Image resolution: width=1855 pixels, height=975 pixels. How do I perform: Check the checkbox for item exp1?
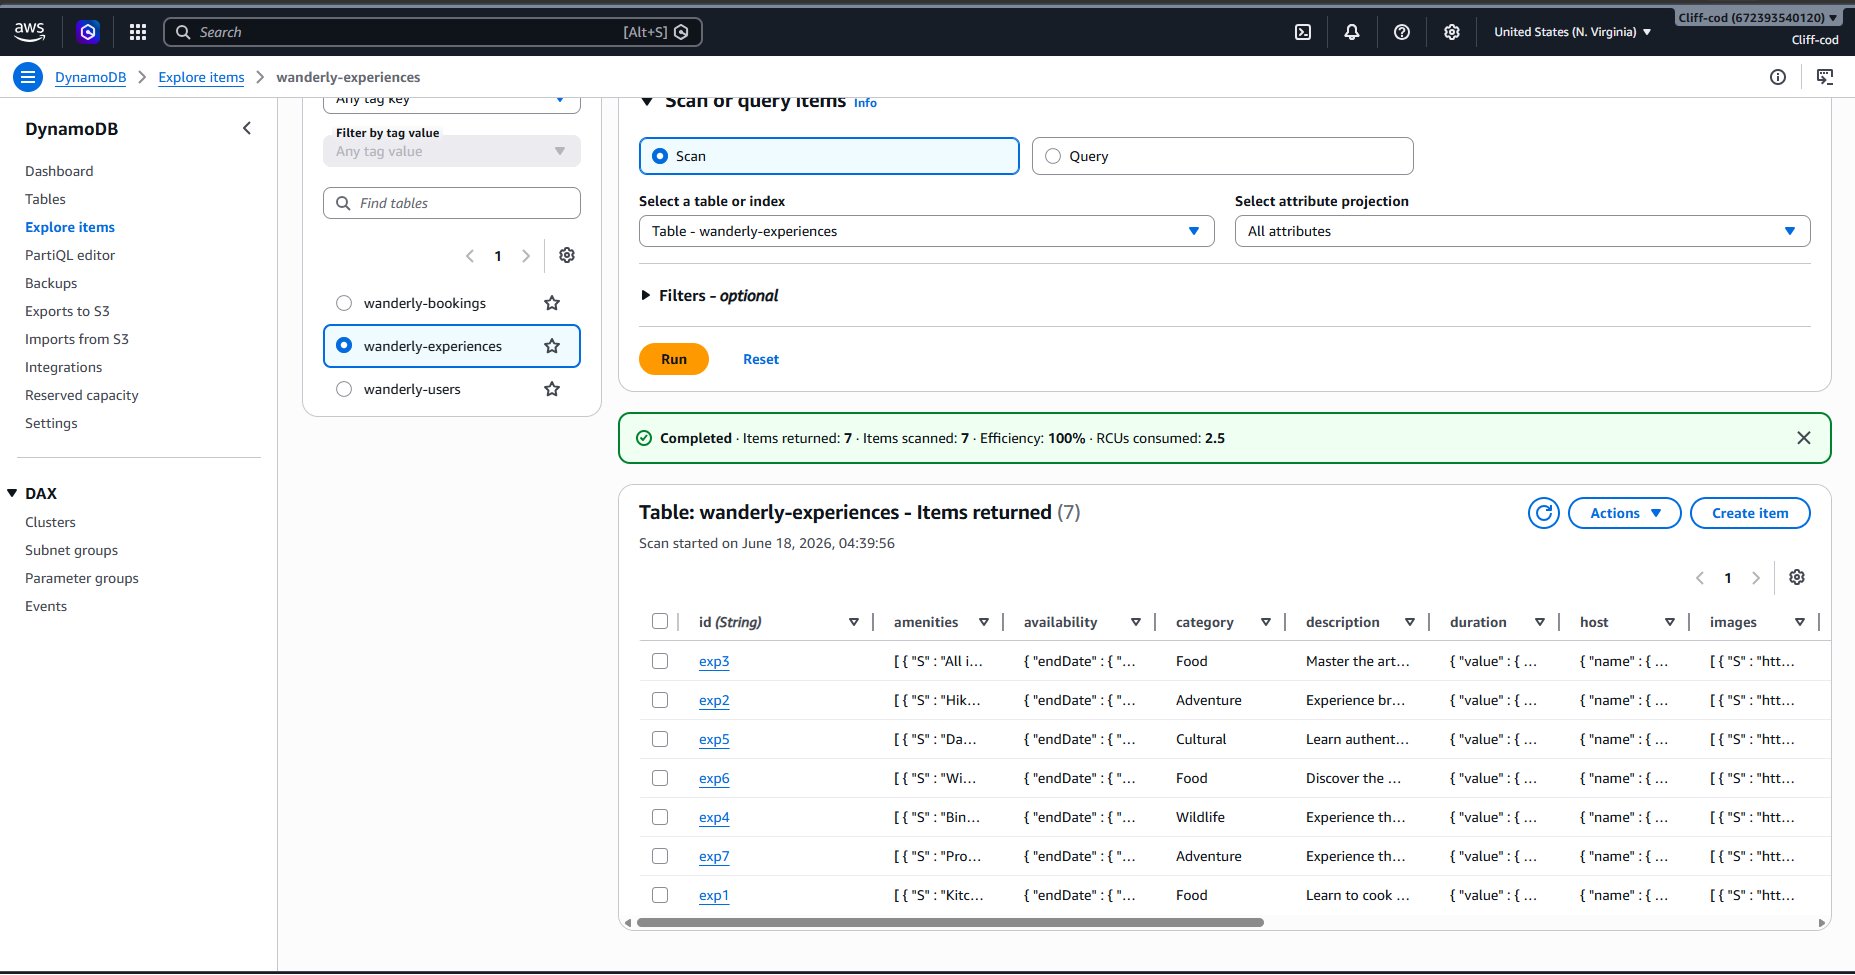[660, 895]
